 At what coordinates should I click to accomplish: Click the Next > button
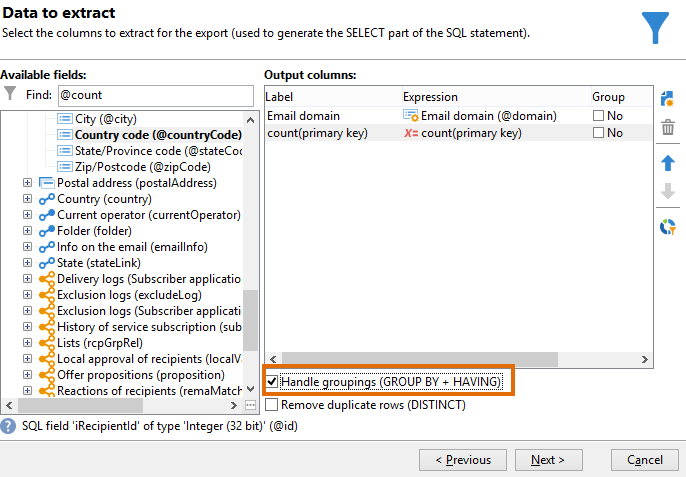click(549, 460)
